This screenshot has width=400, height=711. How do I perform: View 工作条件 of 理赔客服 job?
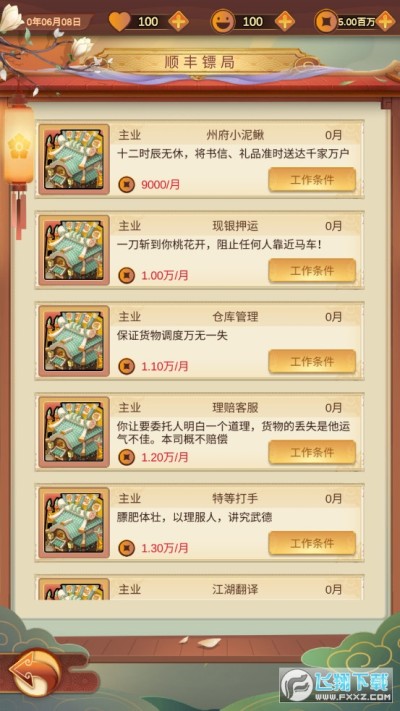click(312, 453)
